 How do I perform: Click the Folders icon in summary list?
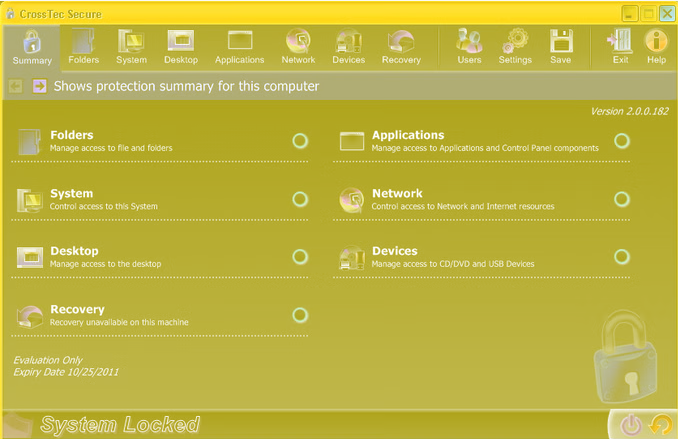[29, 141]
